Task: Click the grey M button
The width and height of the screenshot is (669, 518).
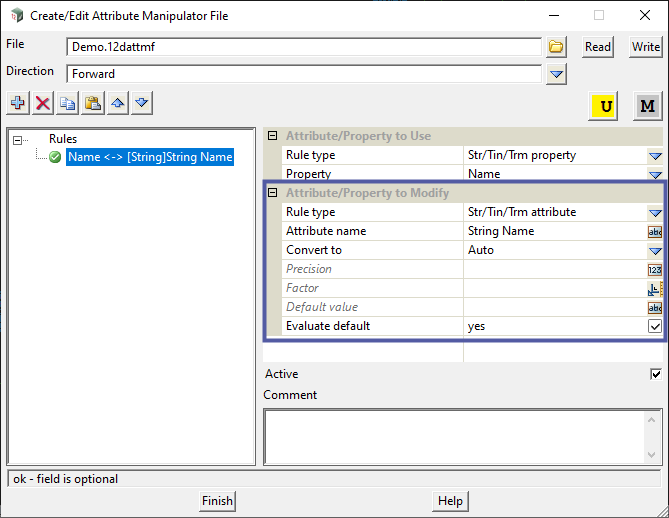Action: coord(647,106)
